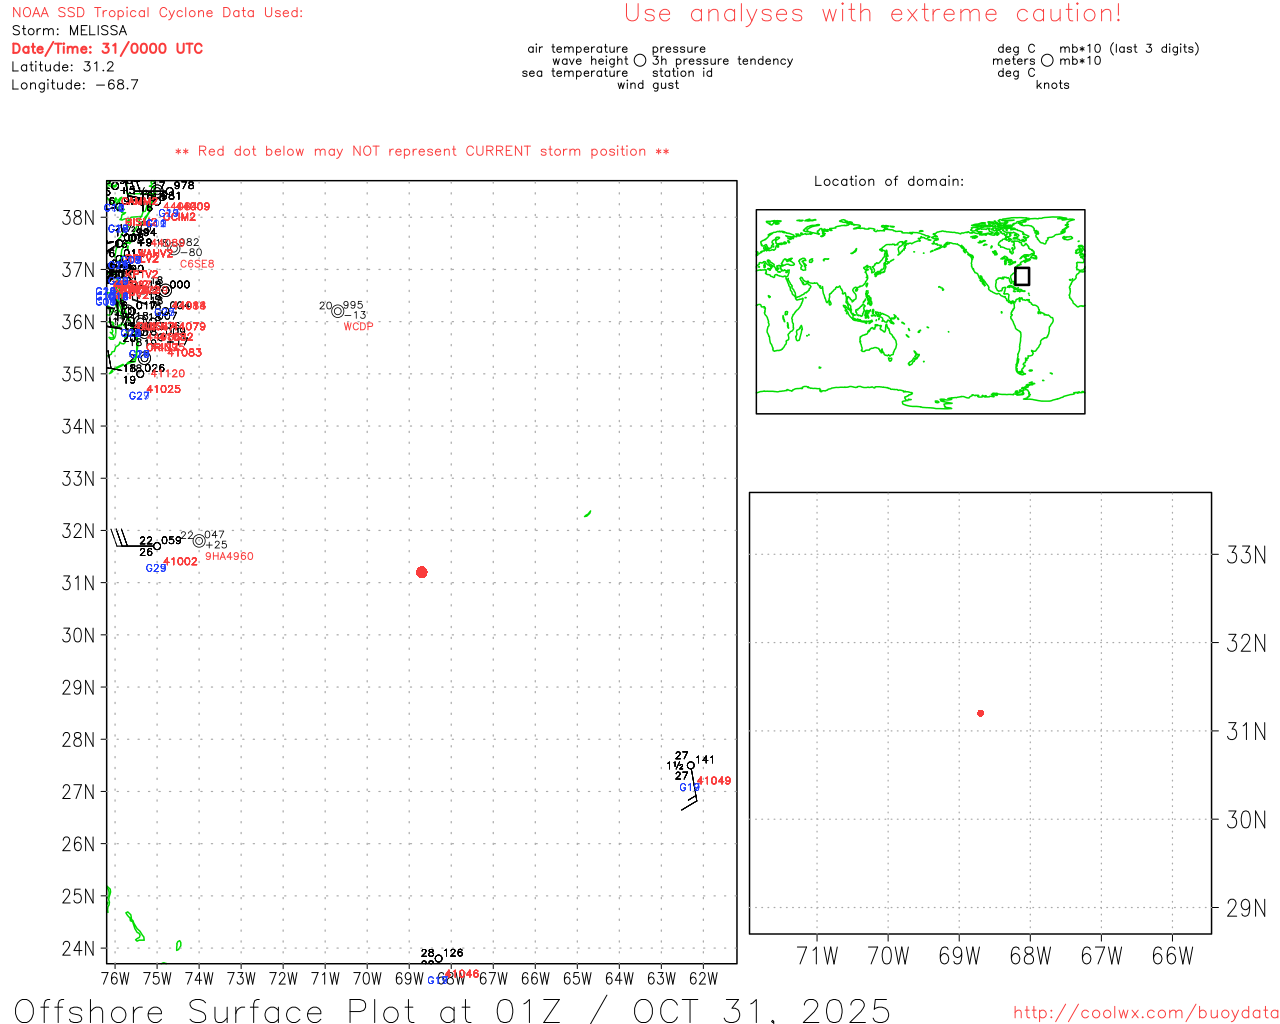The height and width of the screenshot is (1024, 1280).
Task: Click the 76W longitude axis label
Action: [115, 978]
